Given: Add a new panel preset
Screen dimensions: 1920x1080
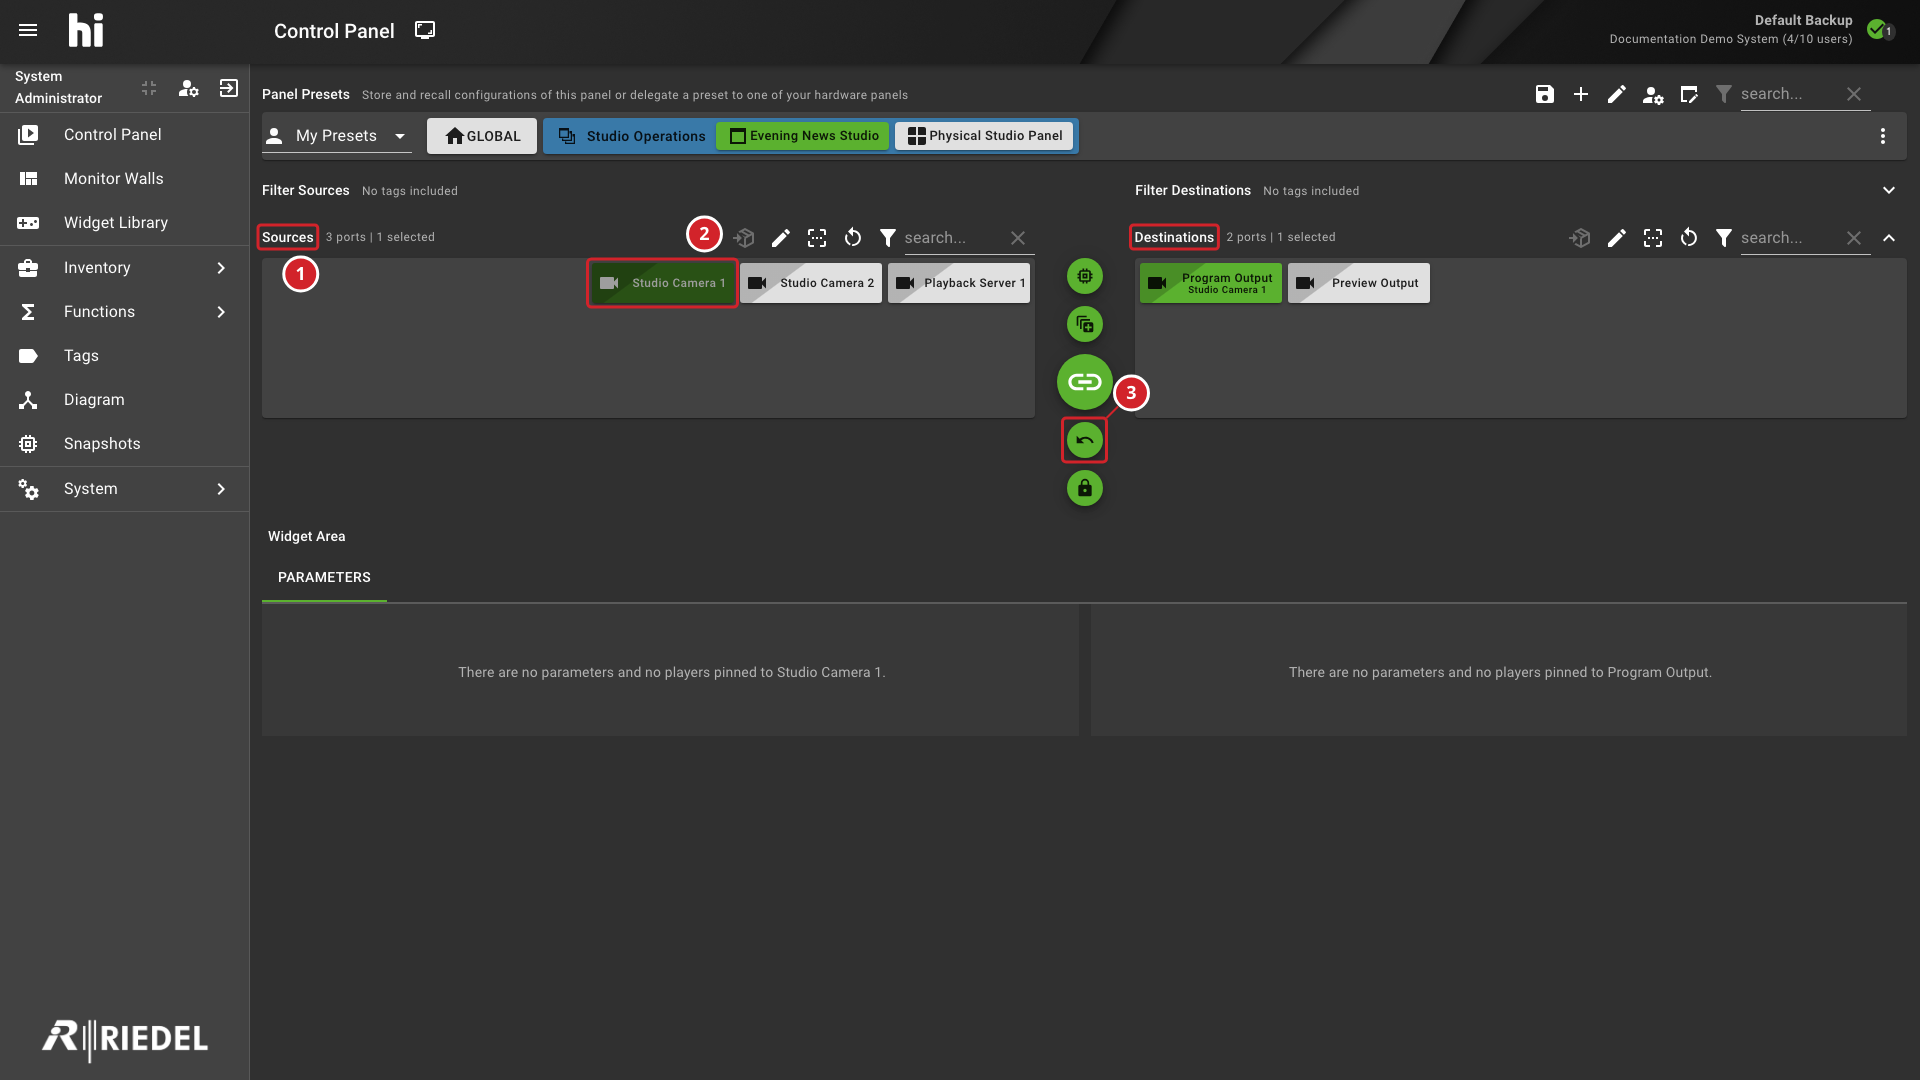Looking at the screenshot, I should pos(1581,94).
